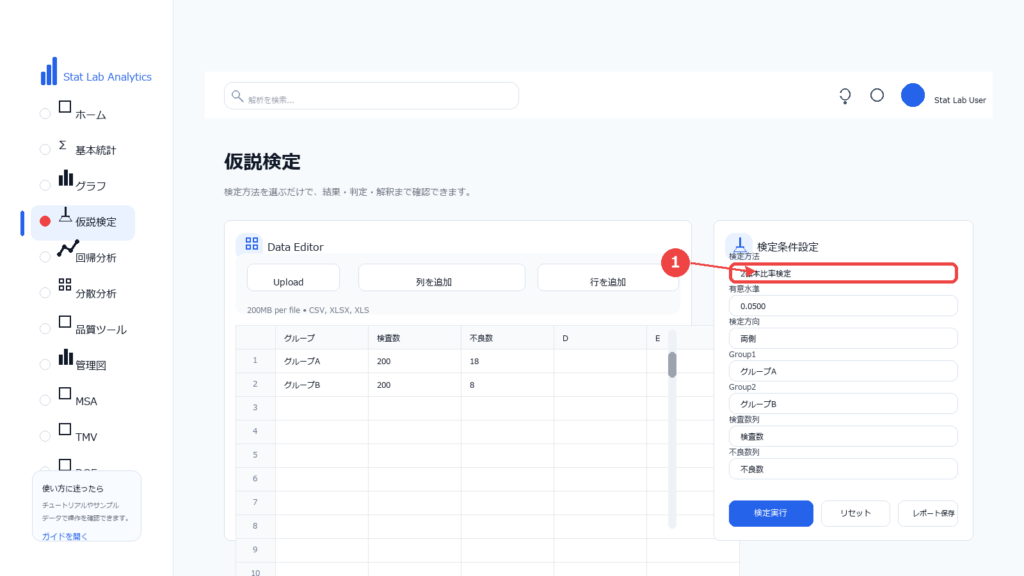Open the グラフ menu item
1024x576 pixels.
coord(90,186)
